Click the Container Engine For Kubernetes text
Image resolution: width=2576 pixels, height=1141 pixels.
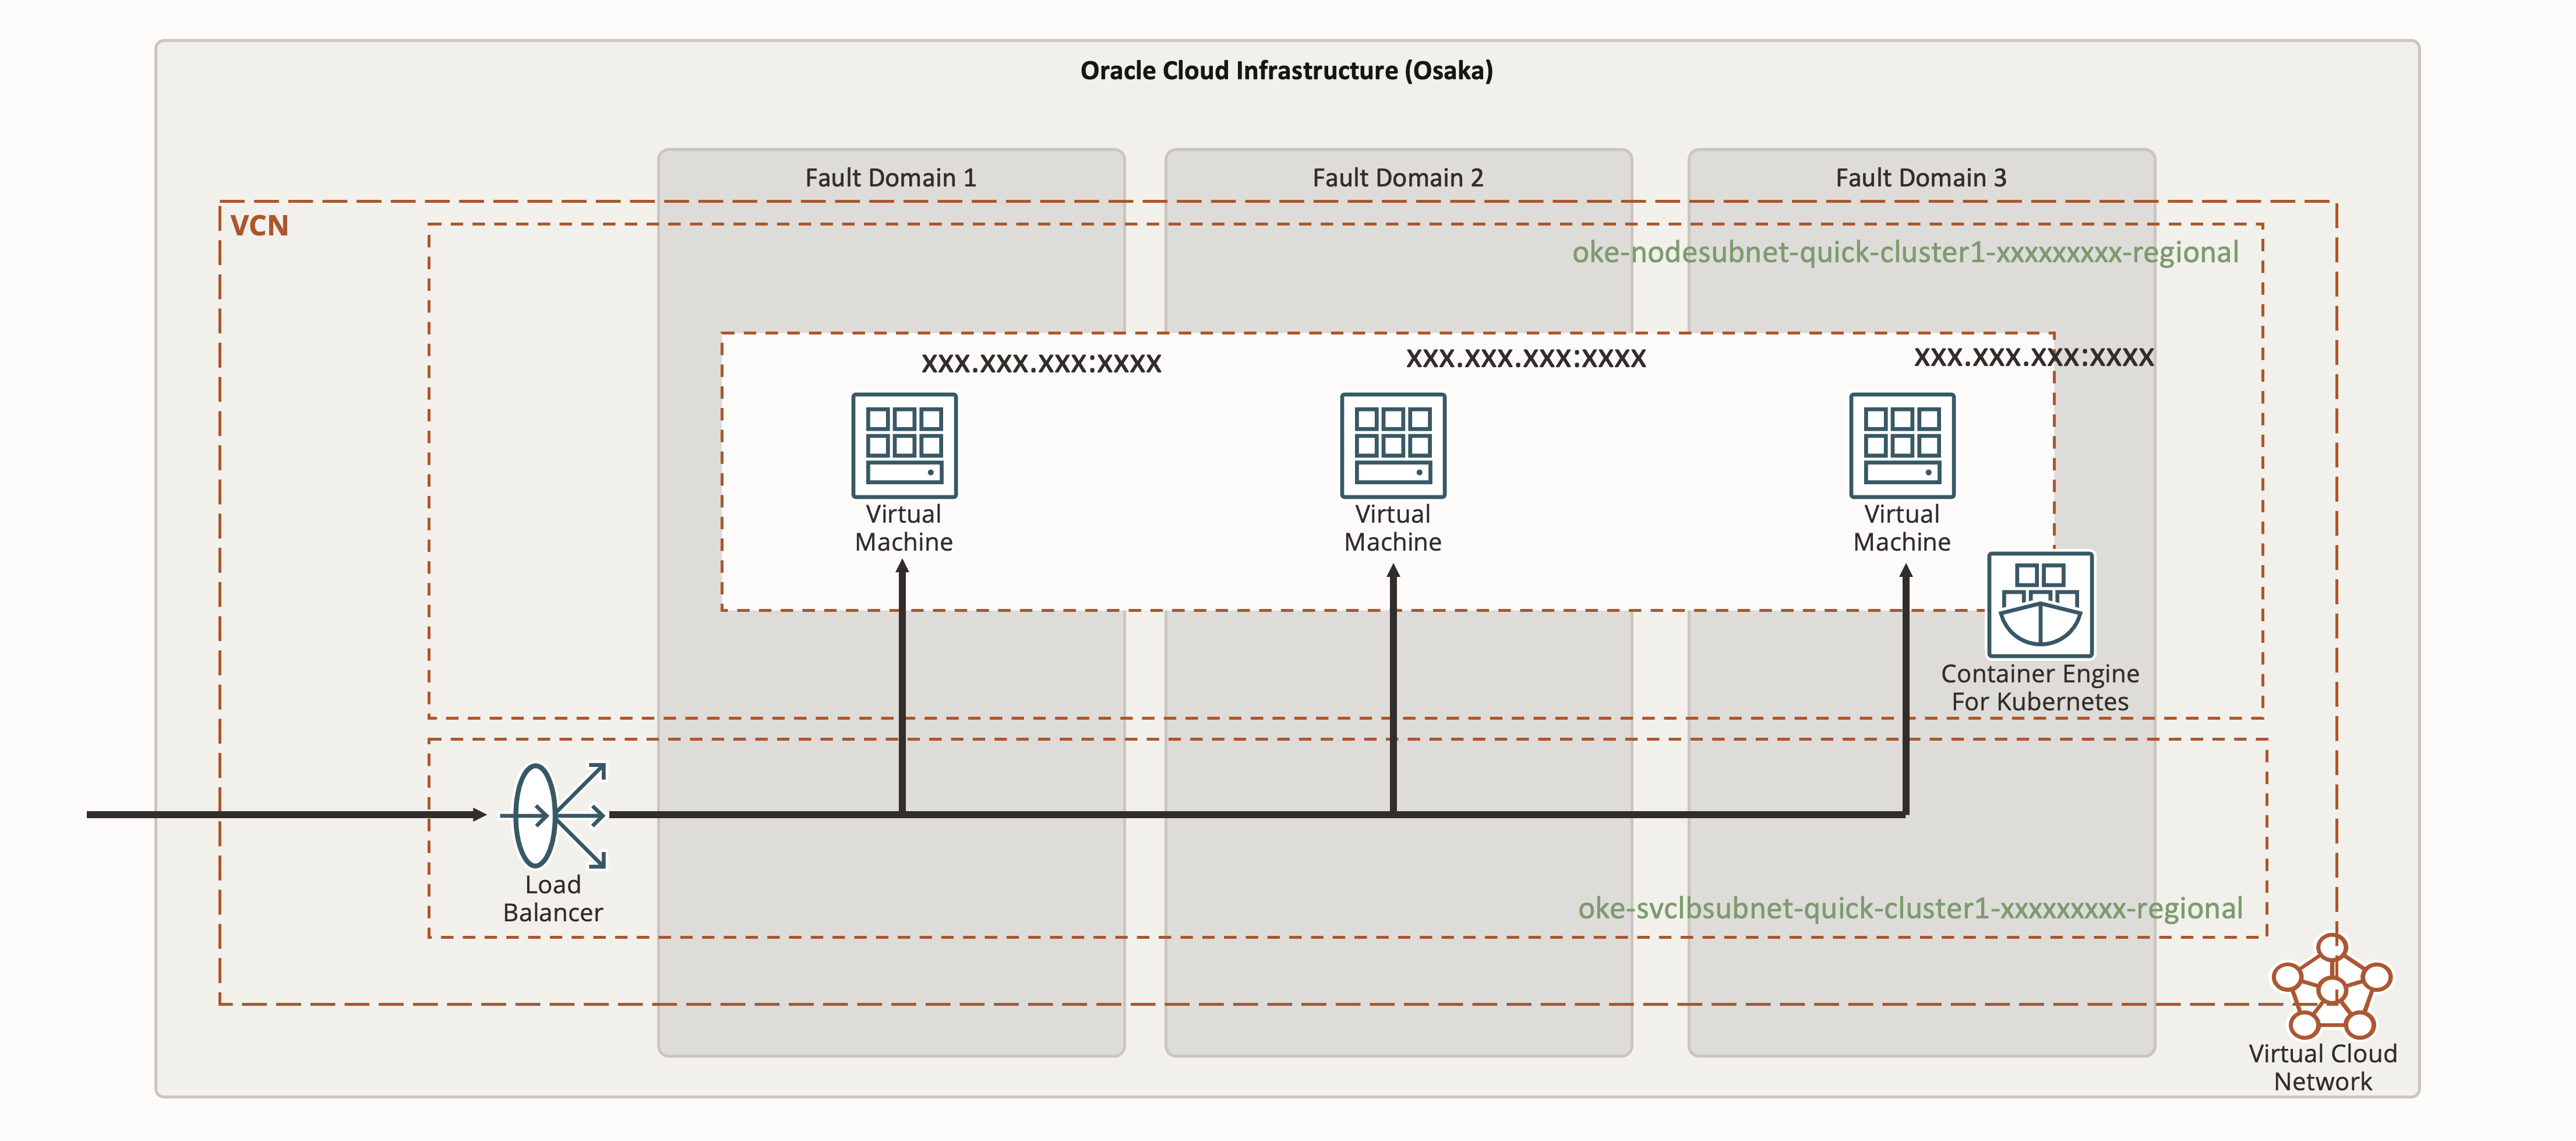point(2040,688)
